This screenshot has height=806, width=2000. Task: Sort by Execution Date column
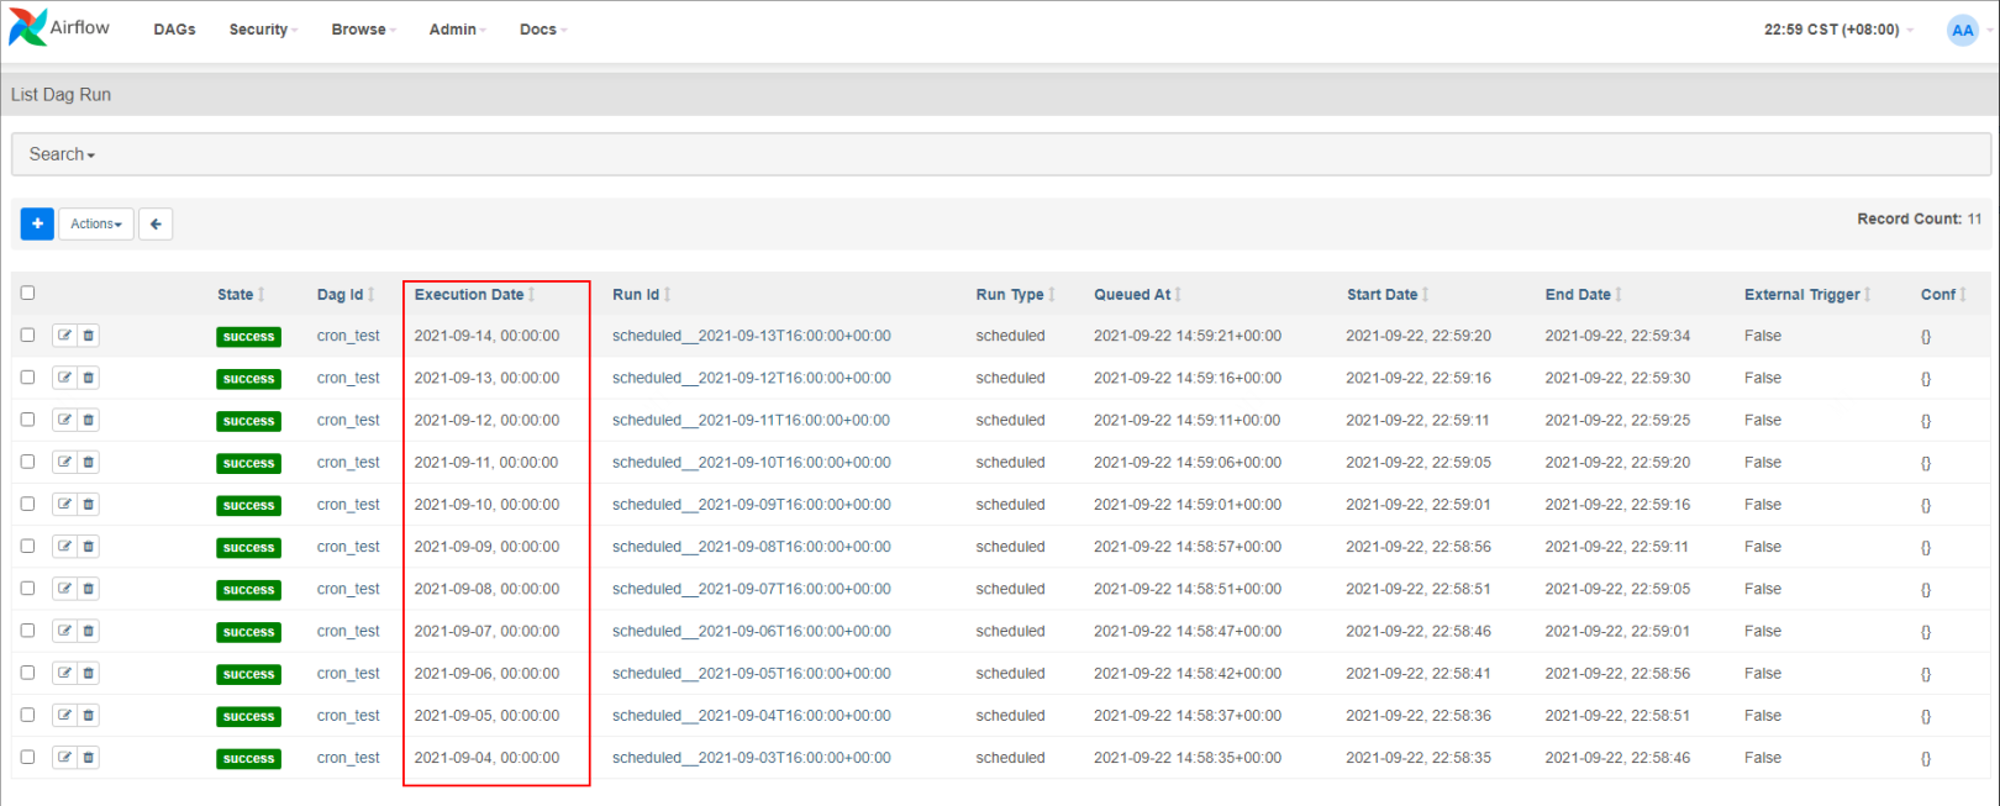click(475, 294)
